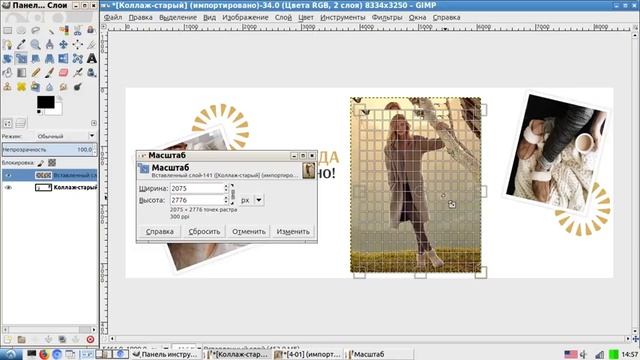The height and width of the screenshot is (360, 640).
Task: Swap foreground and background colors
Action: pos(60,98)
